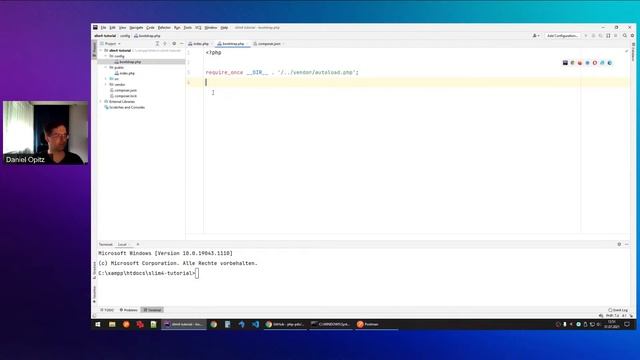
Task: Select composer.lock in the project tree
Action: click(x=123, y=96)
